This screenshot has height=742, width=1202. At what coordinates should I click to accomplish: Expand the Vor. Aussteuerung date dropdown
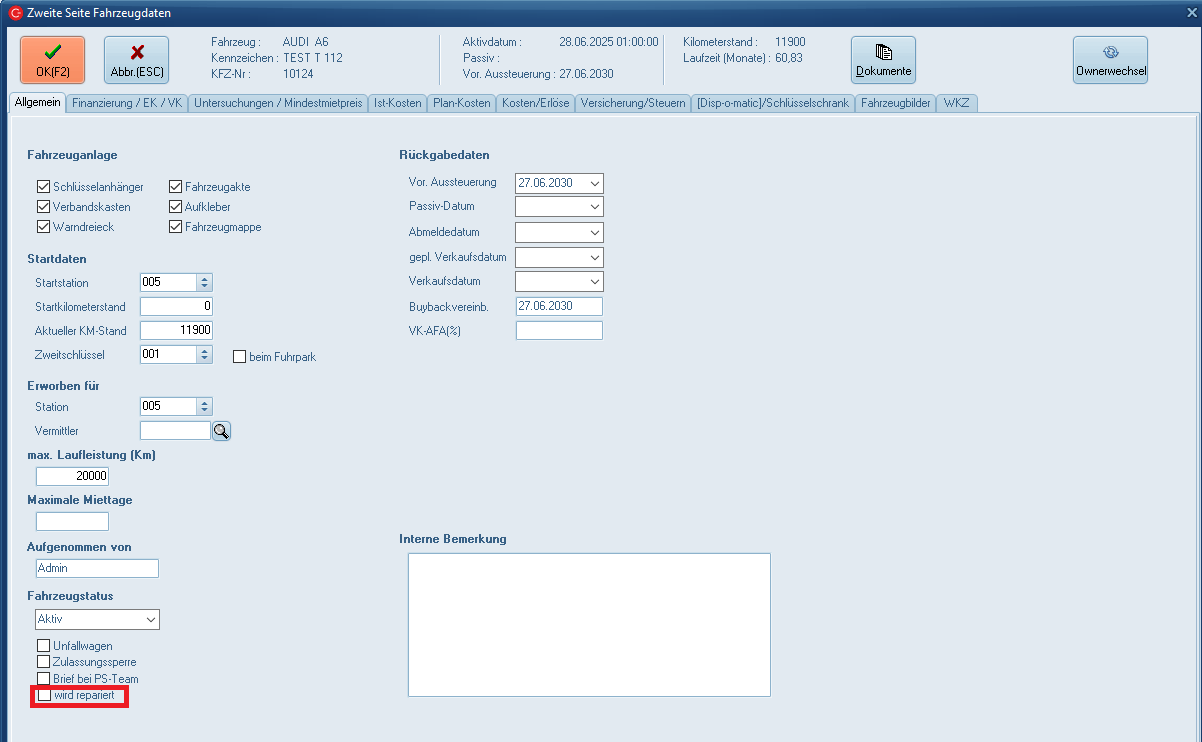tap(595, 184)
